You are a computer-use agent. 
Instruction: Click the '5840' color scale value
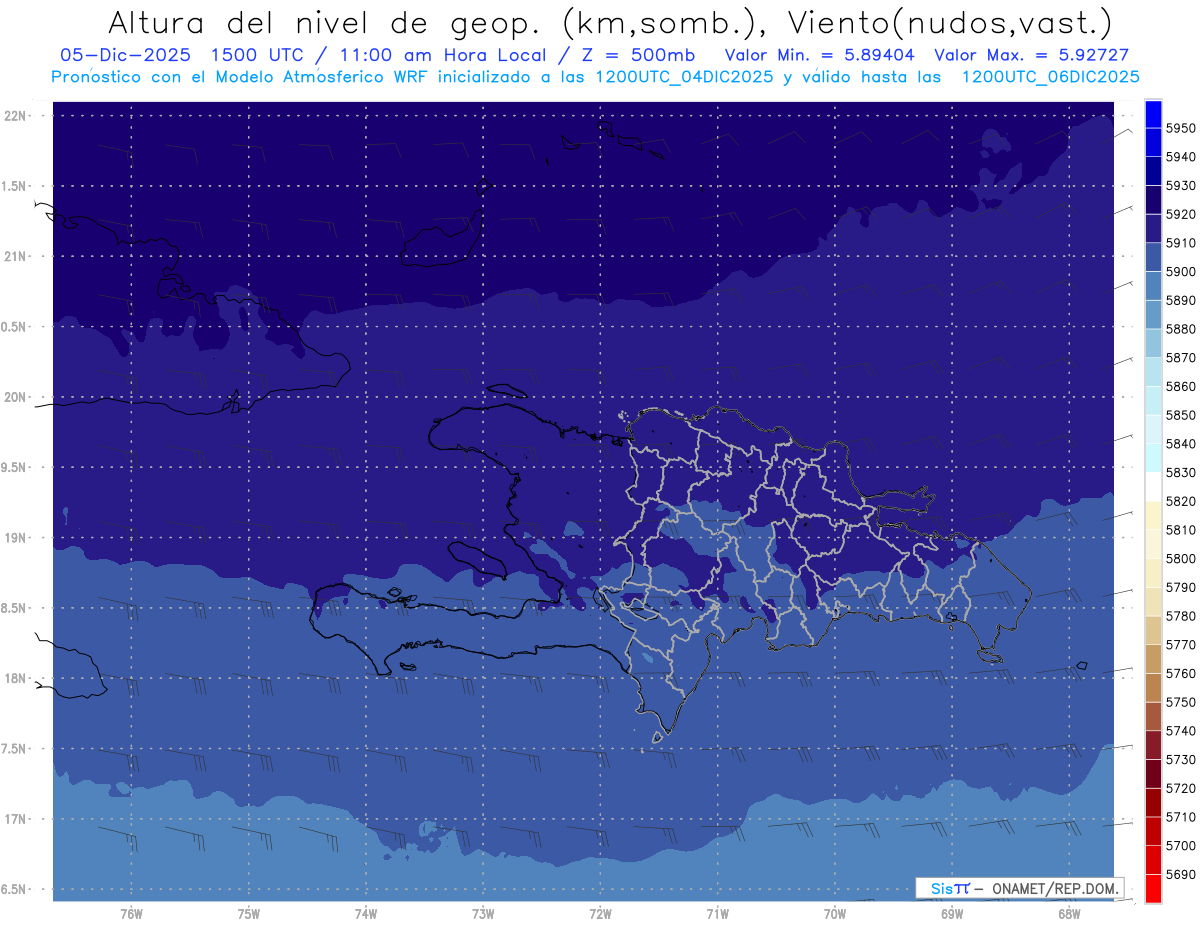[x=1180, y=444]
